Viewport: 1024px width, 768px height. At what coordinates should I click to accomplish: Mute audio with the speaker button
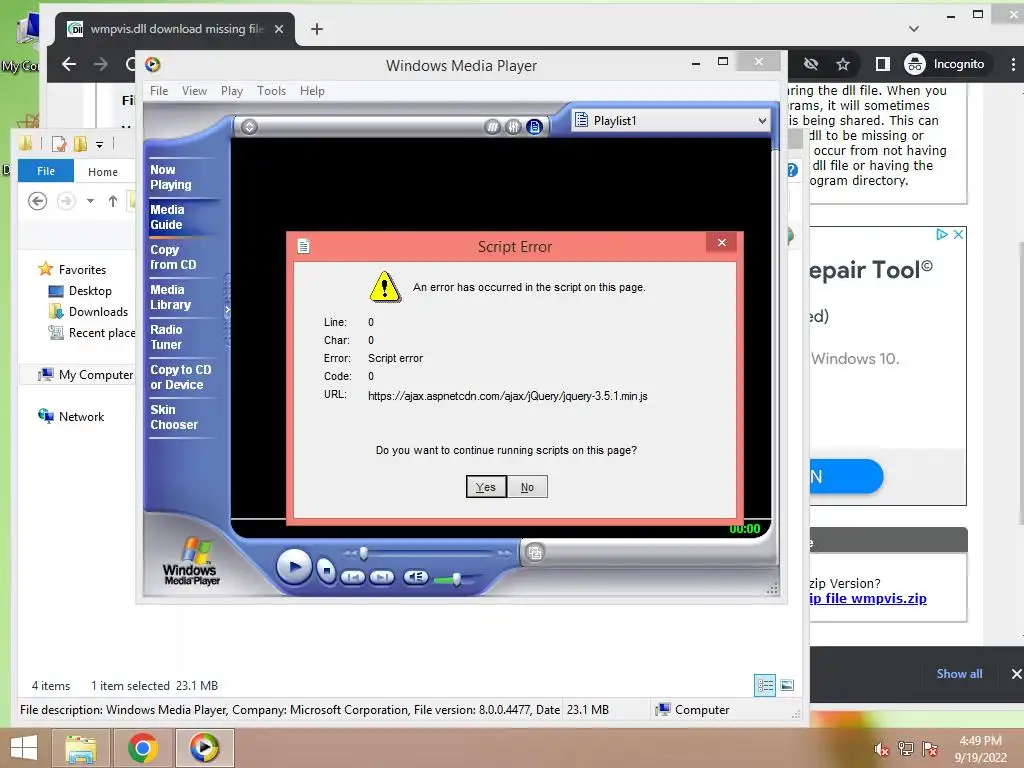pos(415,577)
